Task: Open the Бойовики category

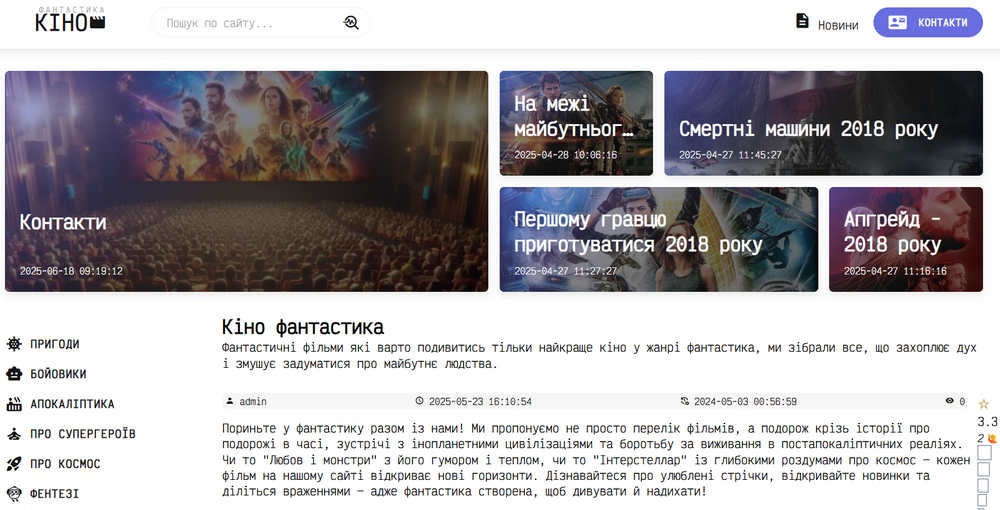Action: [x=58, y=374]
